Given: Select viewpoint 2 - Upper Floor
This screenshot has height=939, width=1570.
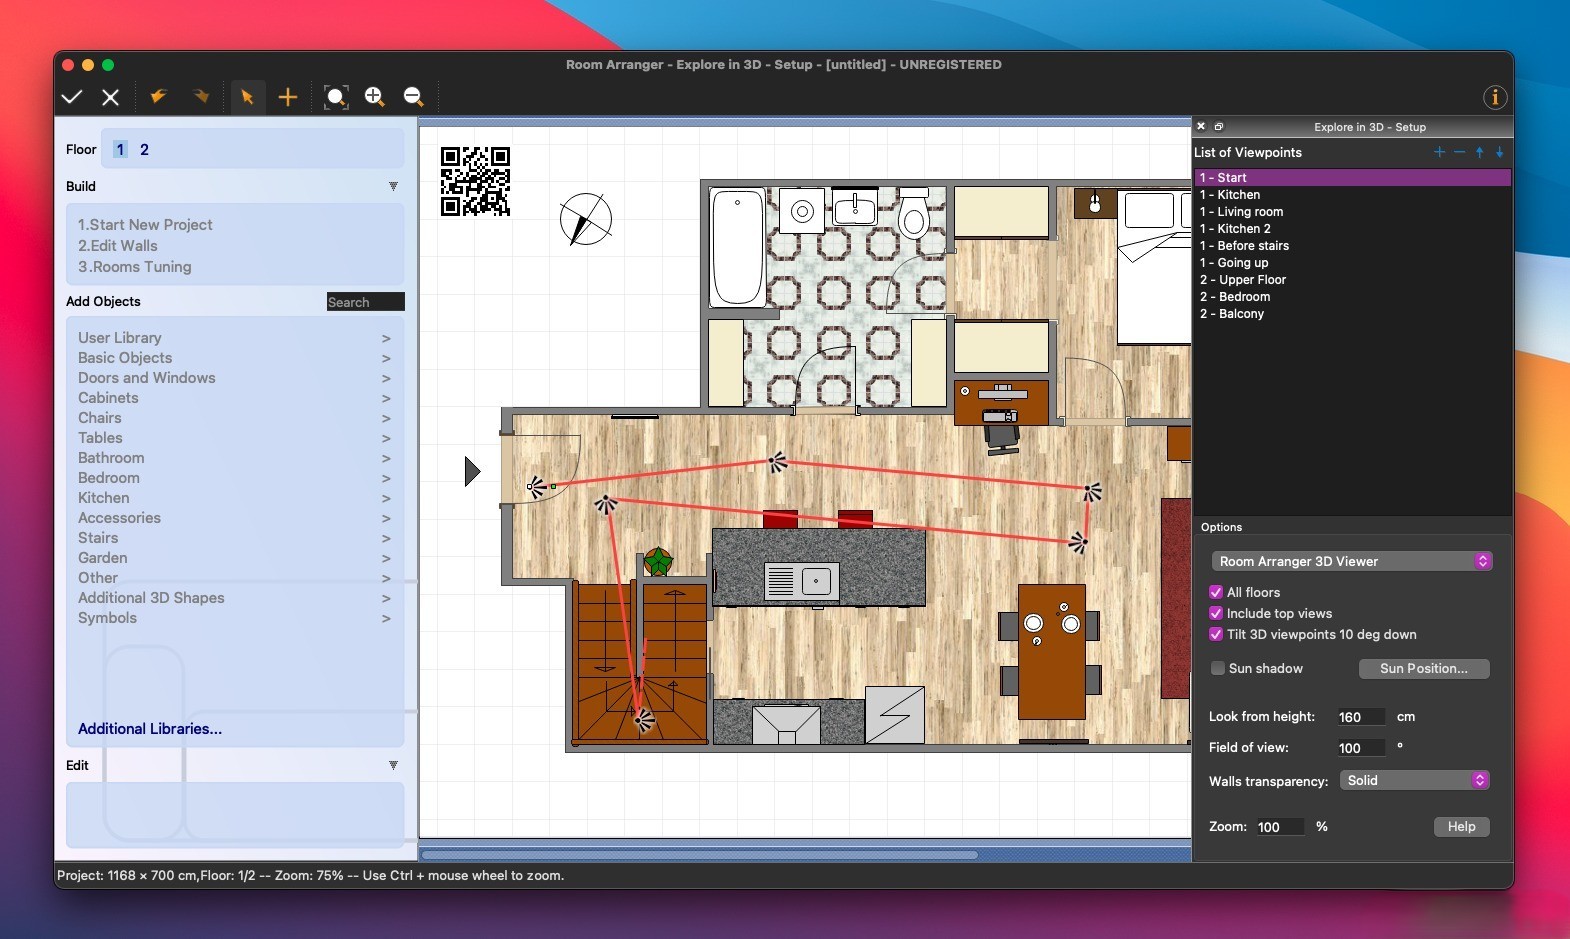Looking at the screenshot, I should click(1353, 280).
